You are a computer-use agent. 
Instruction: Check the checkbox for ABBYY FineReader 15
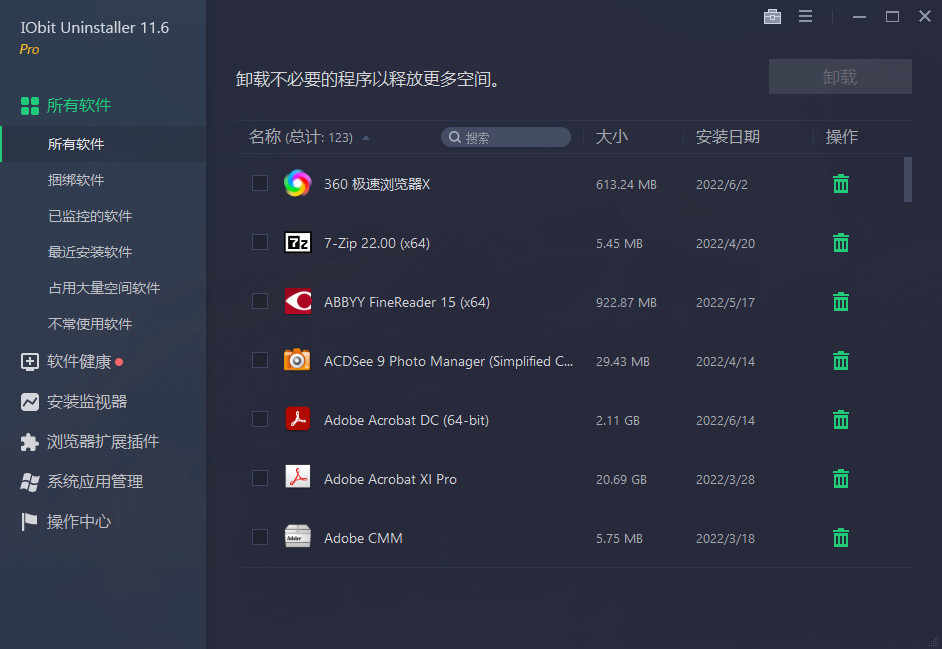pyautogui.click(x=260, y=302)
